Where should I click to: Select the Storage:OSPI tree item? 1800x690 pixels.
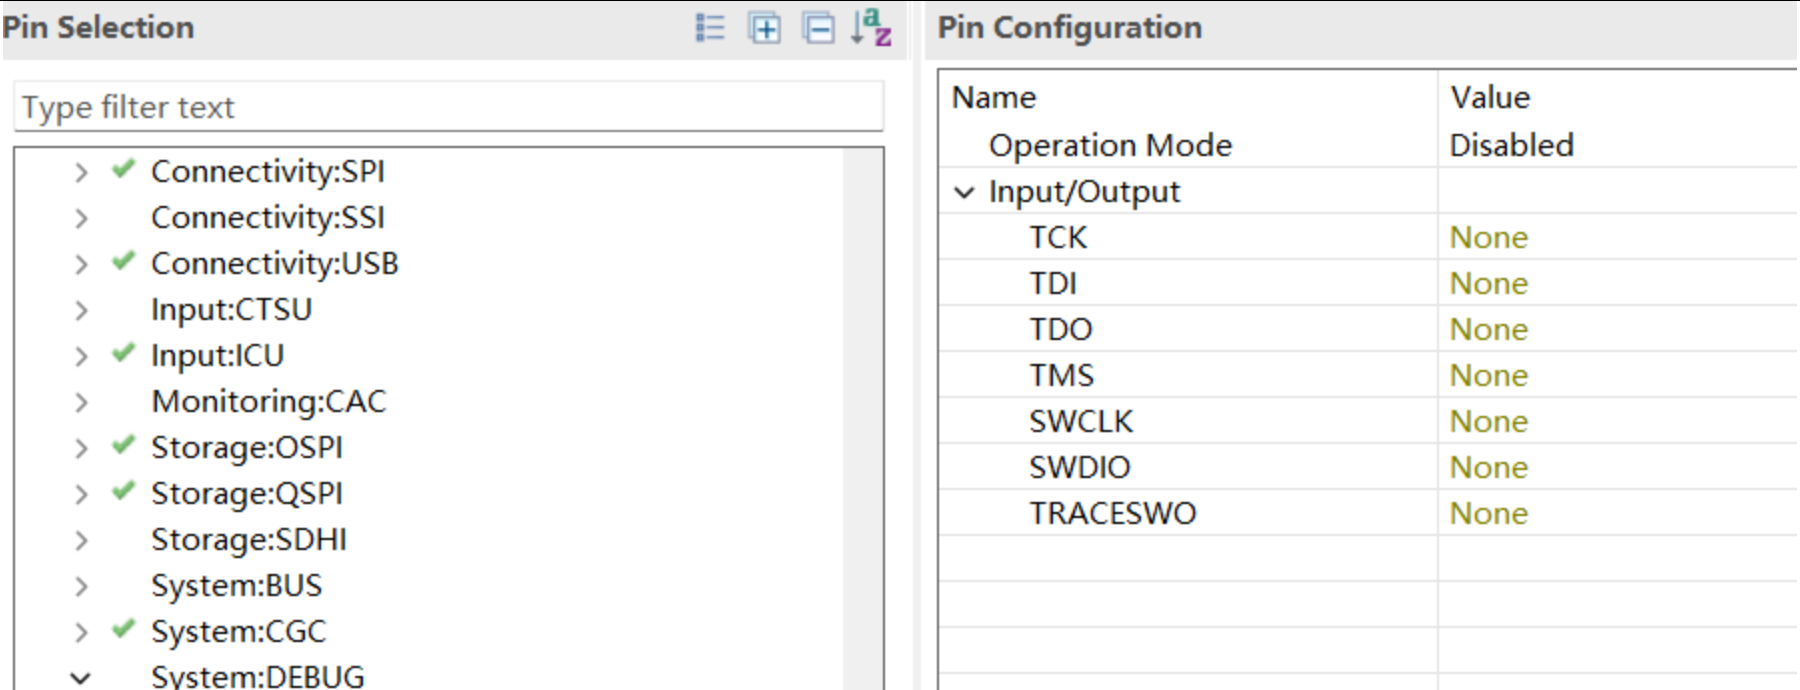click(x=247, y=447)
